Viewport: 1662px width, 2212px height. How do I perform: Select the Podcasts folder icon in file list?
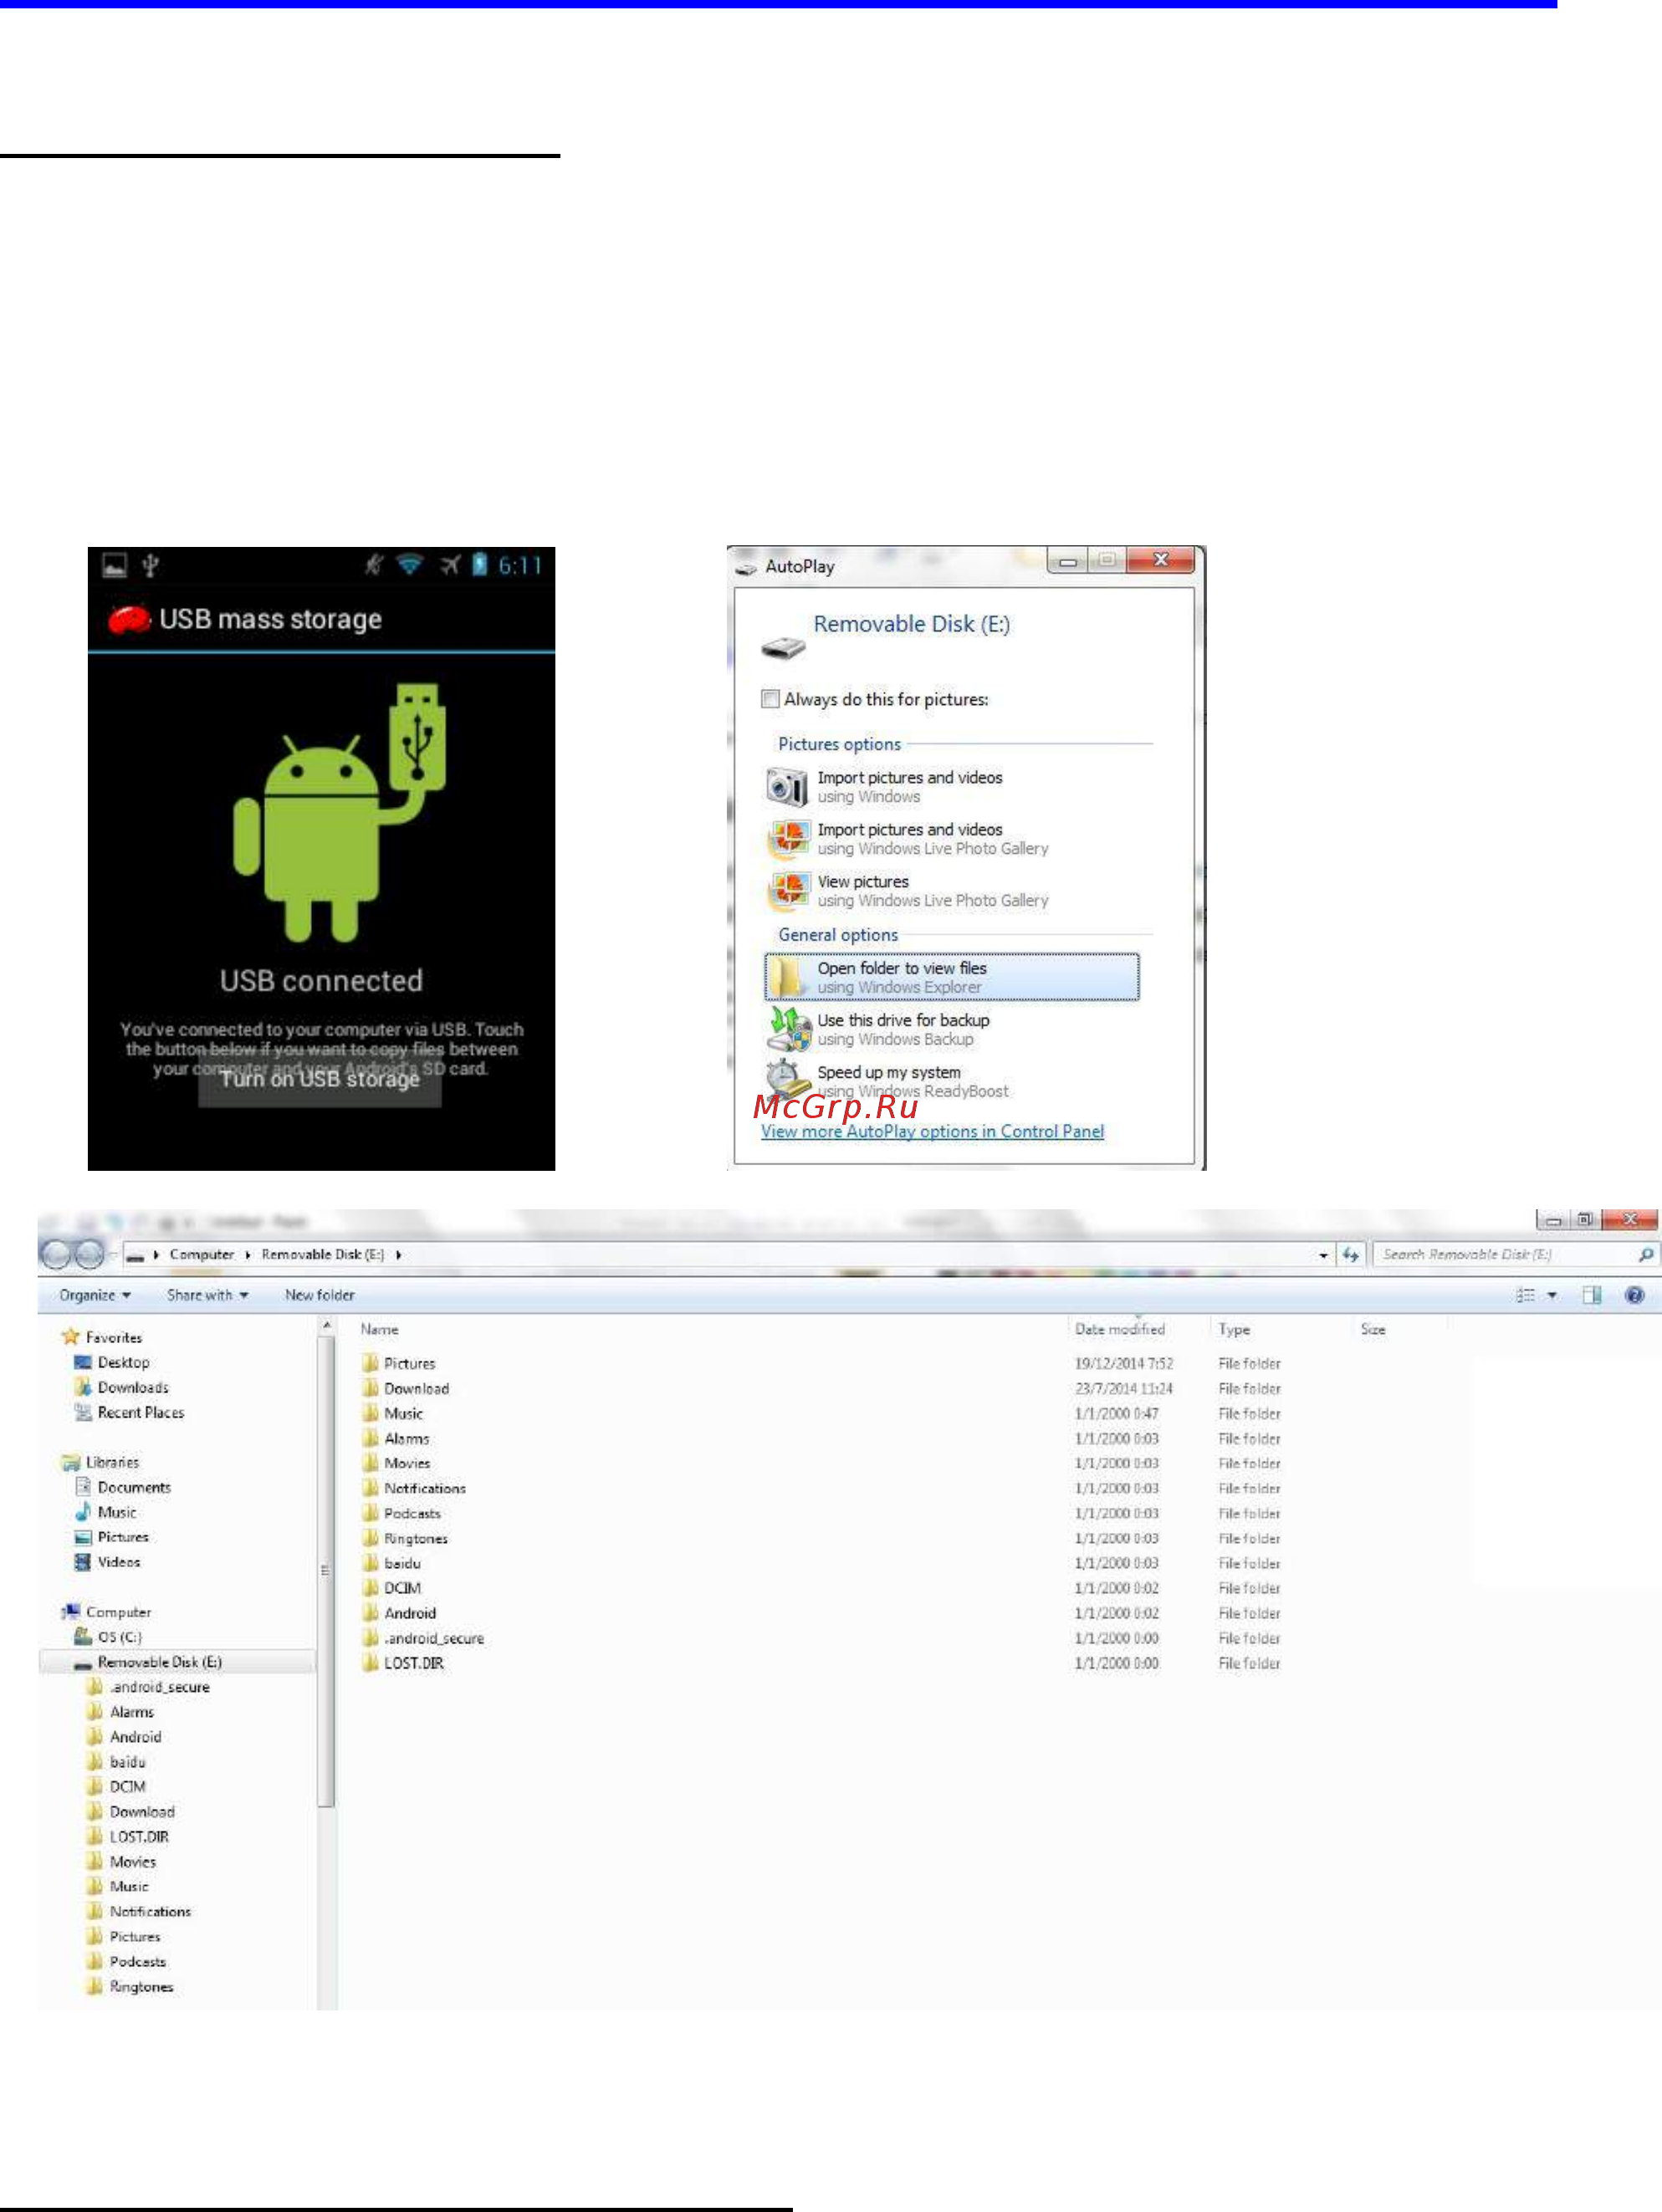370,1513
